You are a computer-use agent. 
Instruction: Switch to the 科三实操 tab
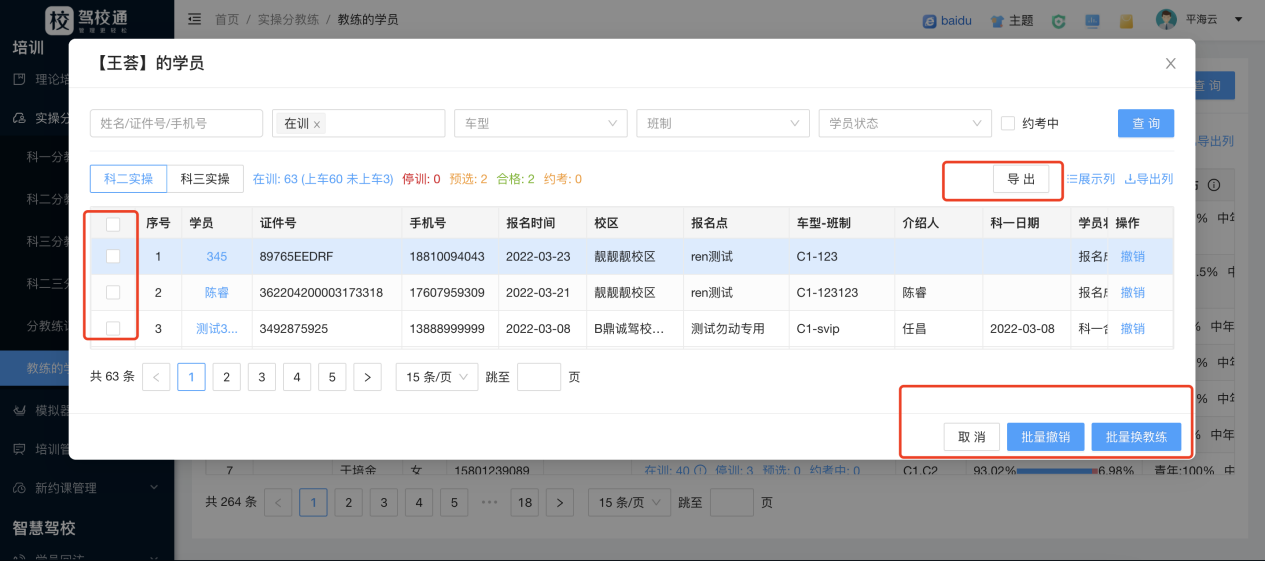[205, 179]
